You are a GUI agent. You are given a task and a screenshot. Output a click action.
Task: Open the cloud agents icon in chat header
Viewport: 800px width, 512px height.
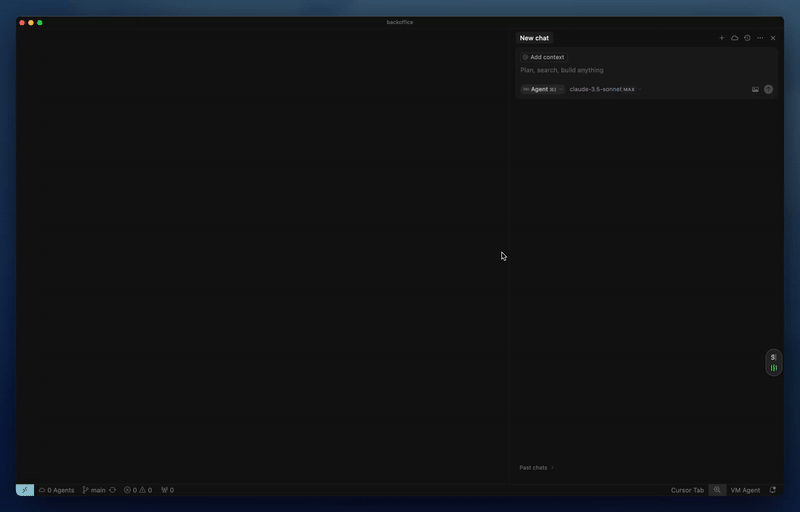pos(734,38)
